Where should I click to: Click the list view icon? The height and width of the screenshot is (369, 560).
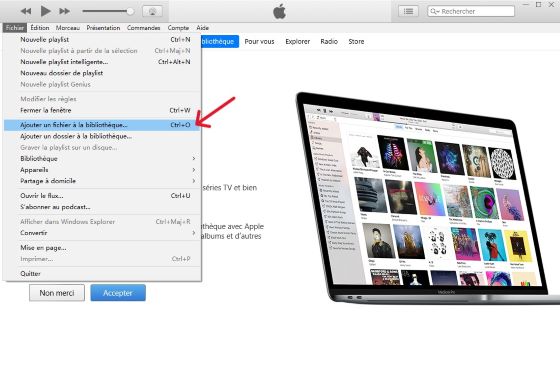(408, 11)
